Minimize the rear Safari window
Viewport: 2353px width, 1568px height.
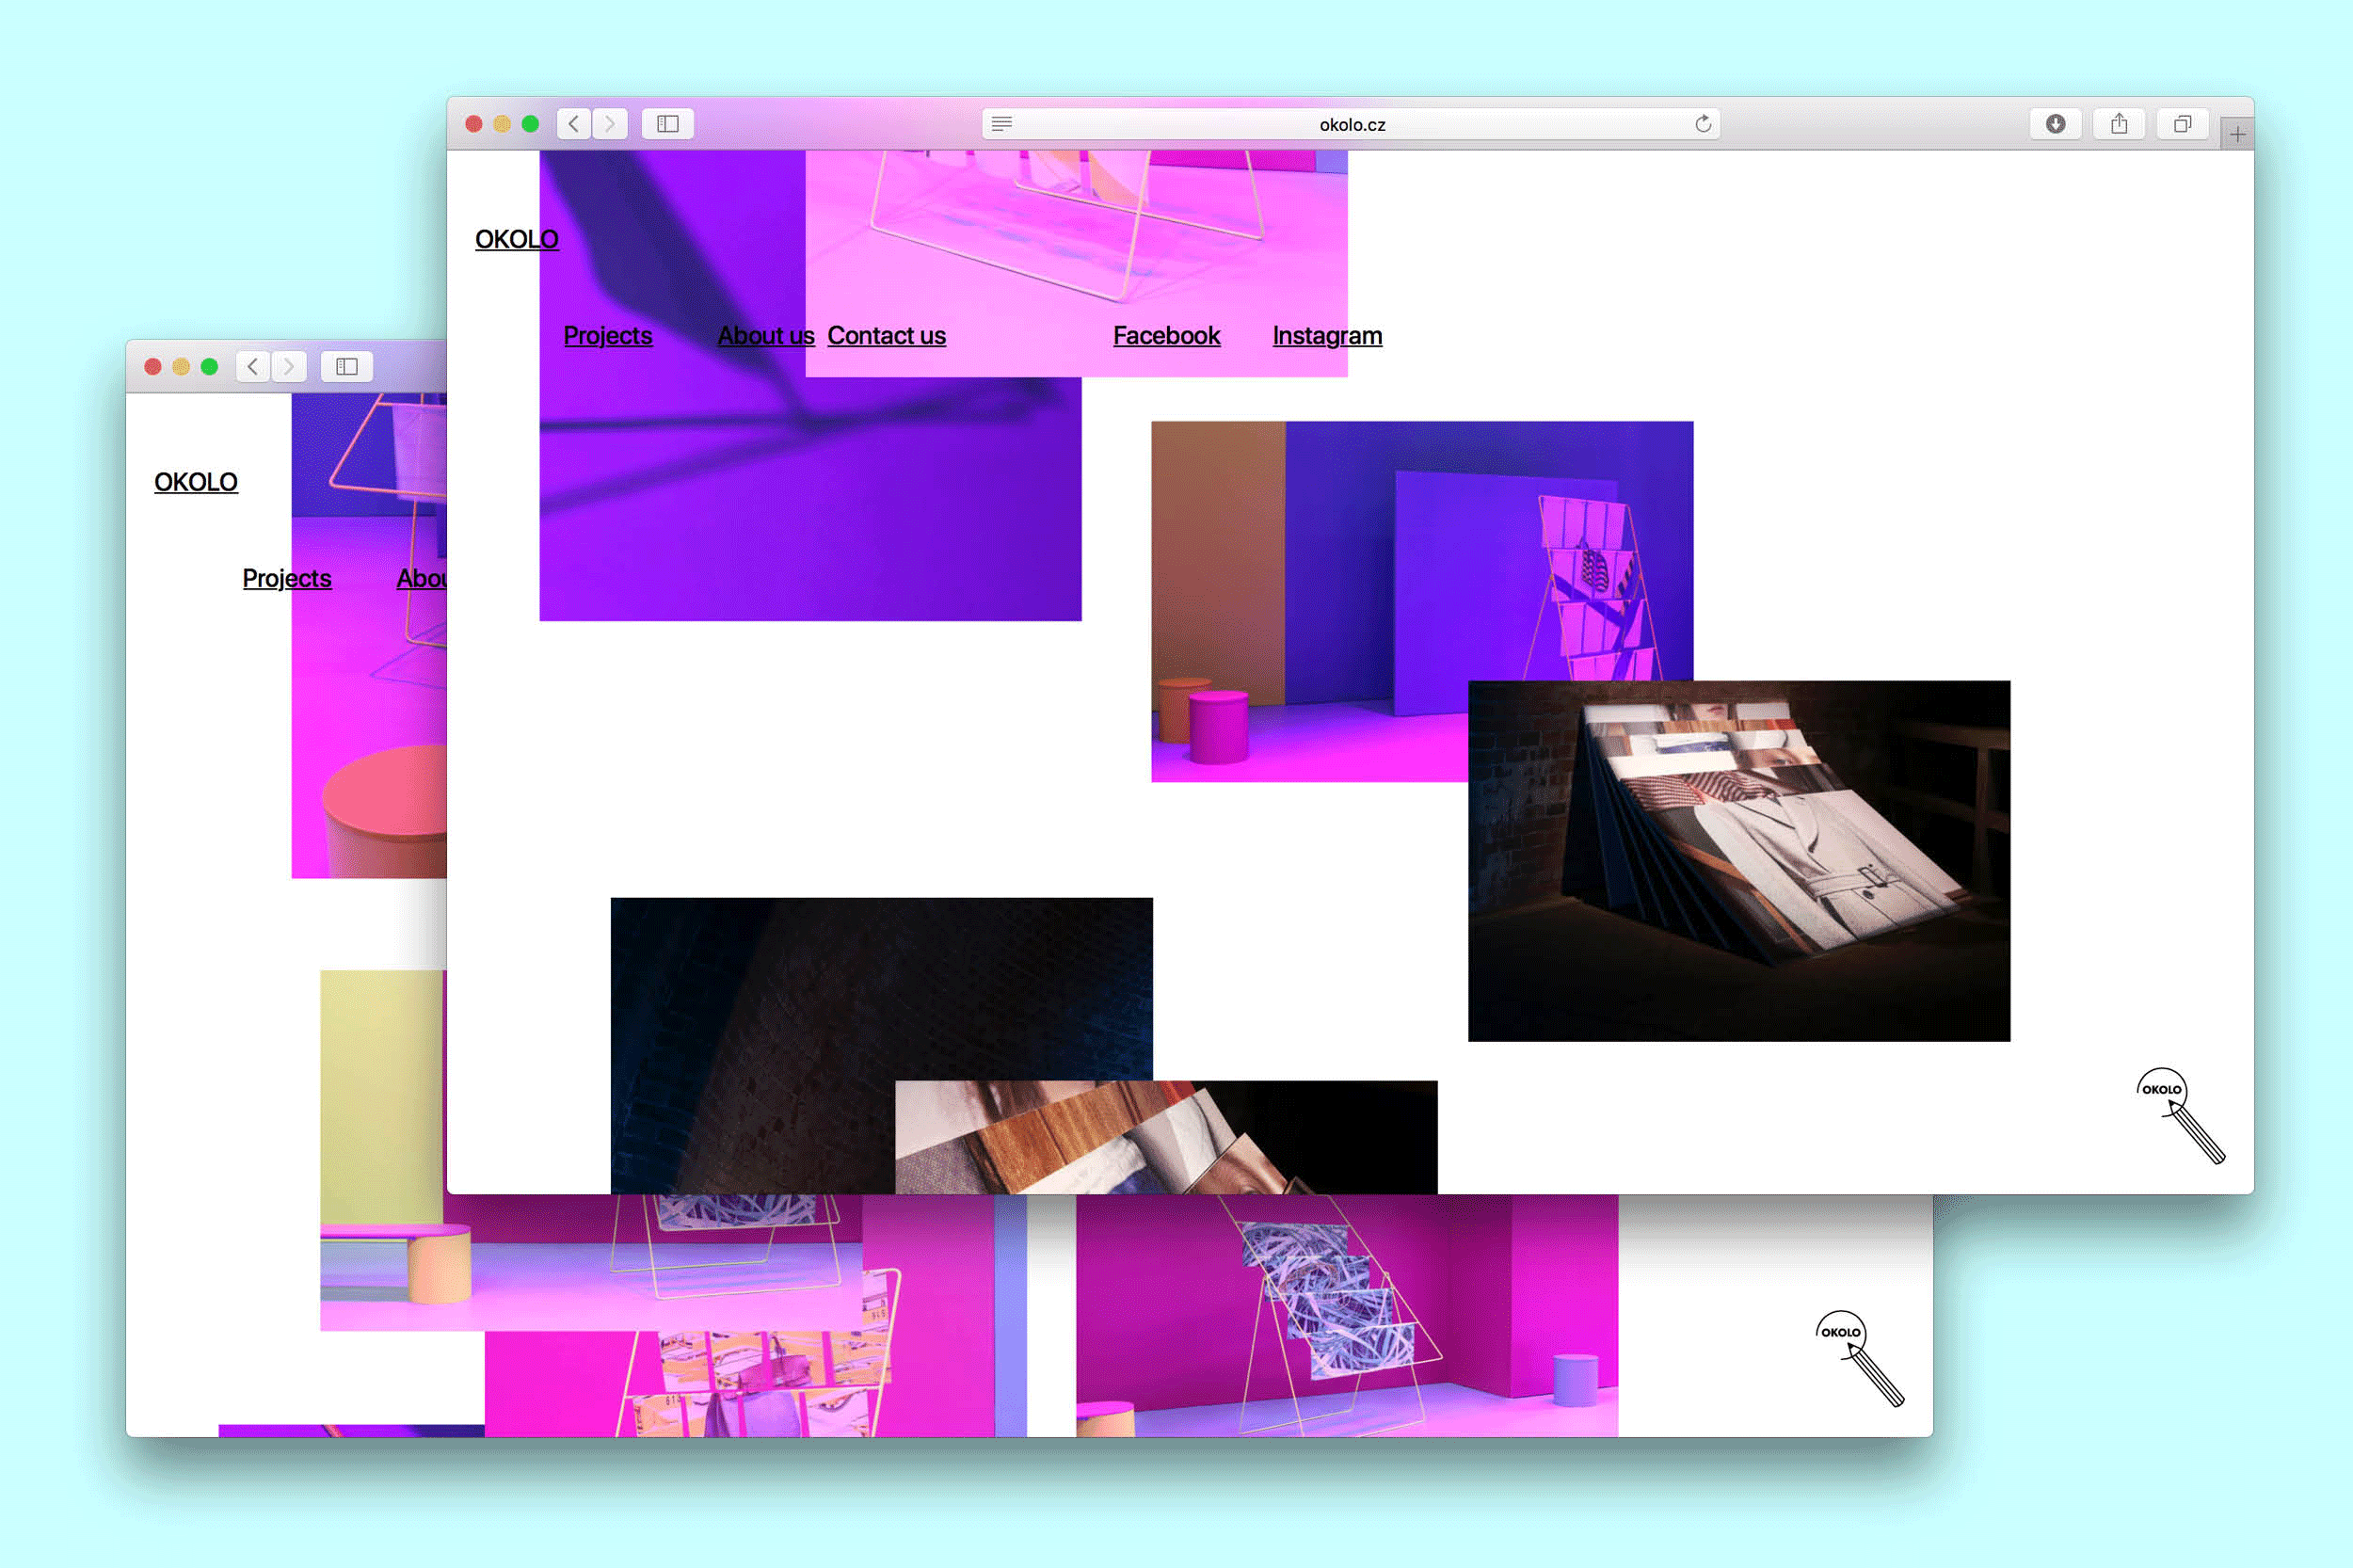(x=181, y=367)
